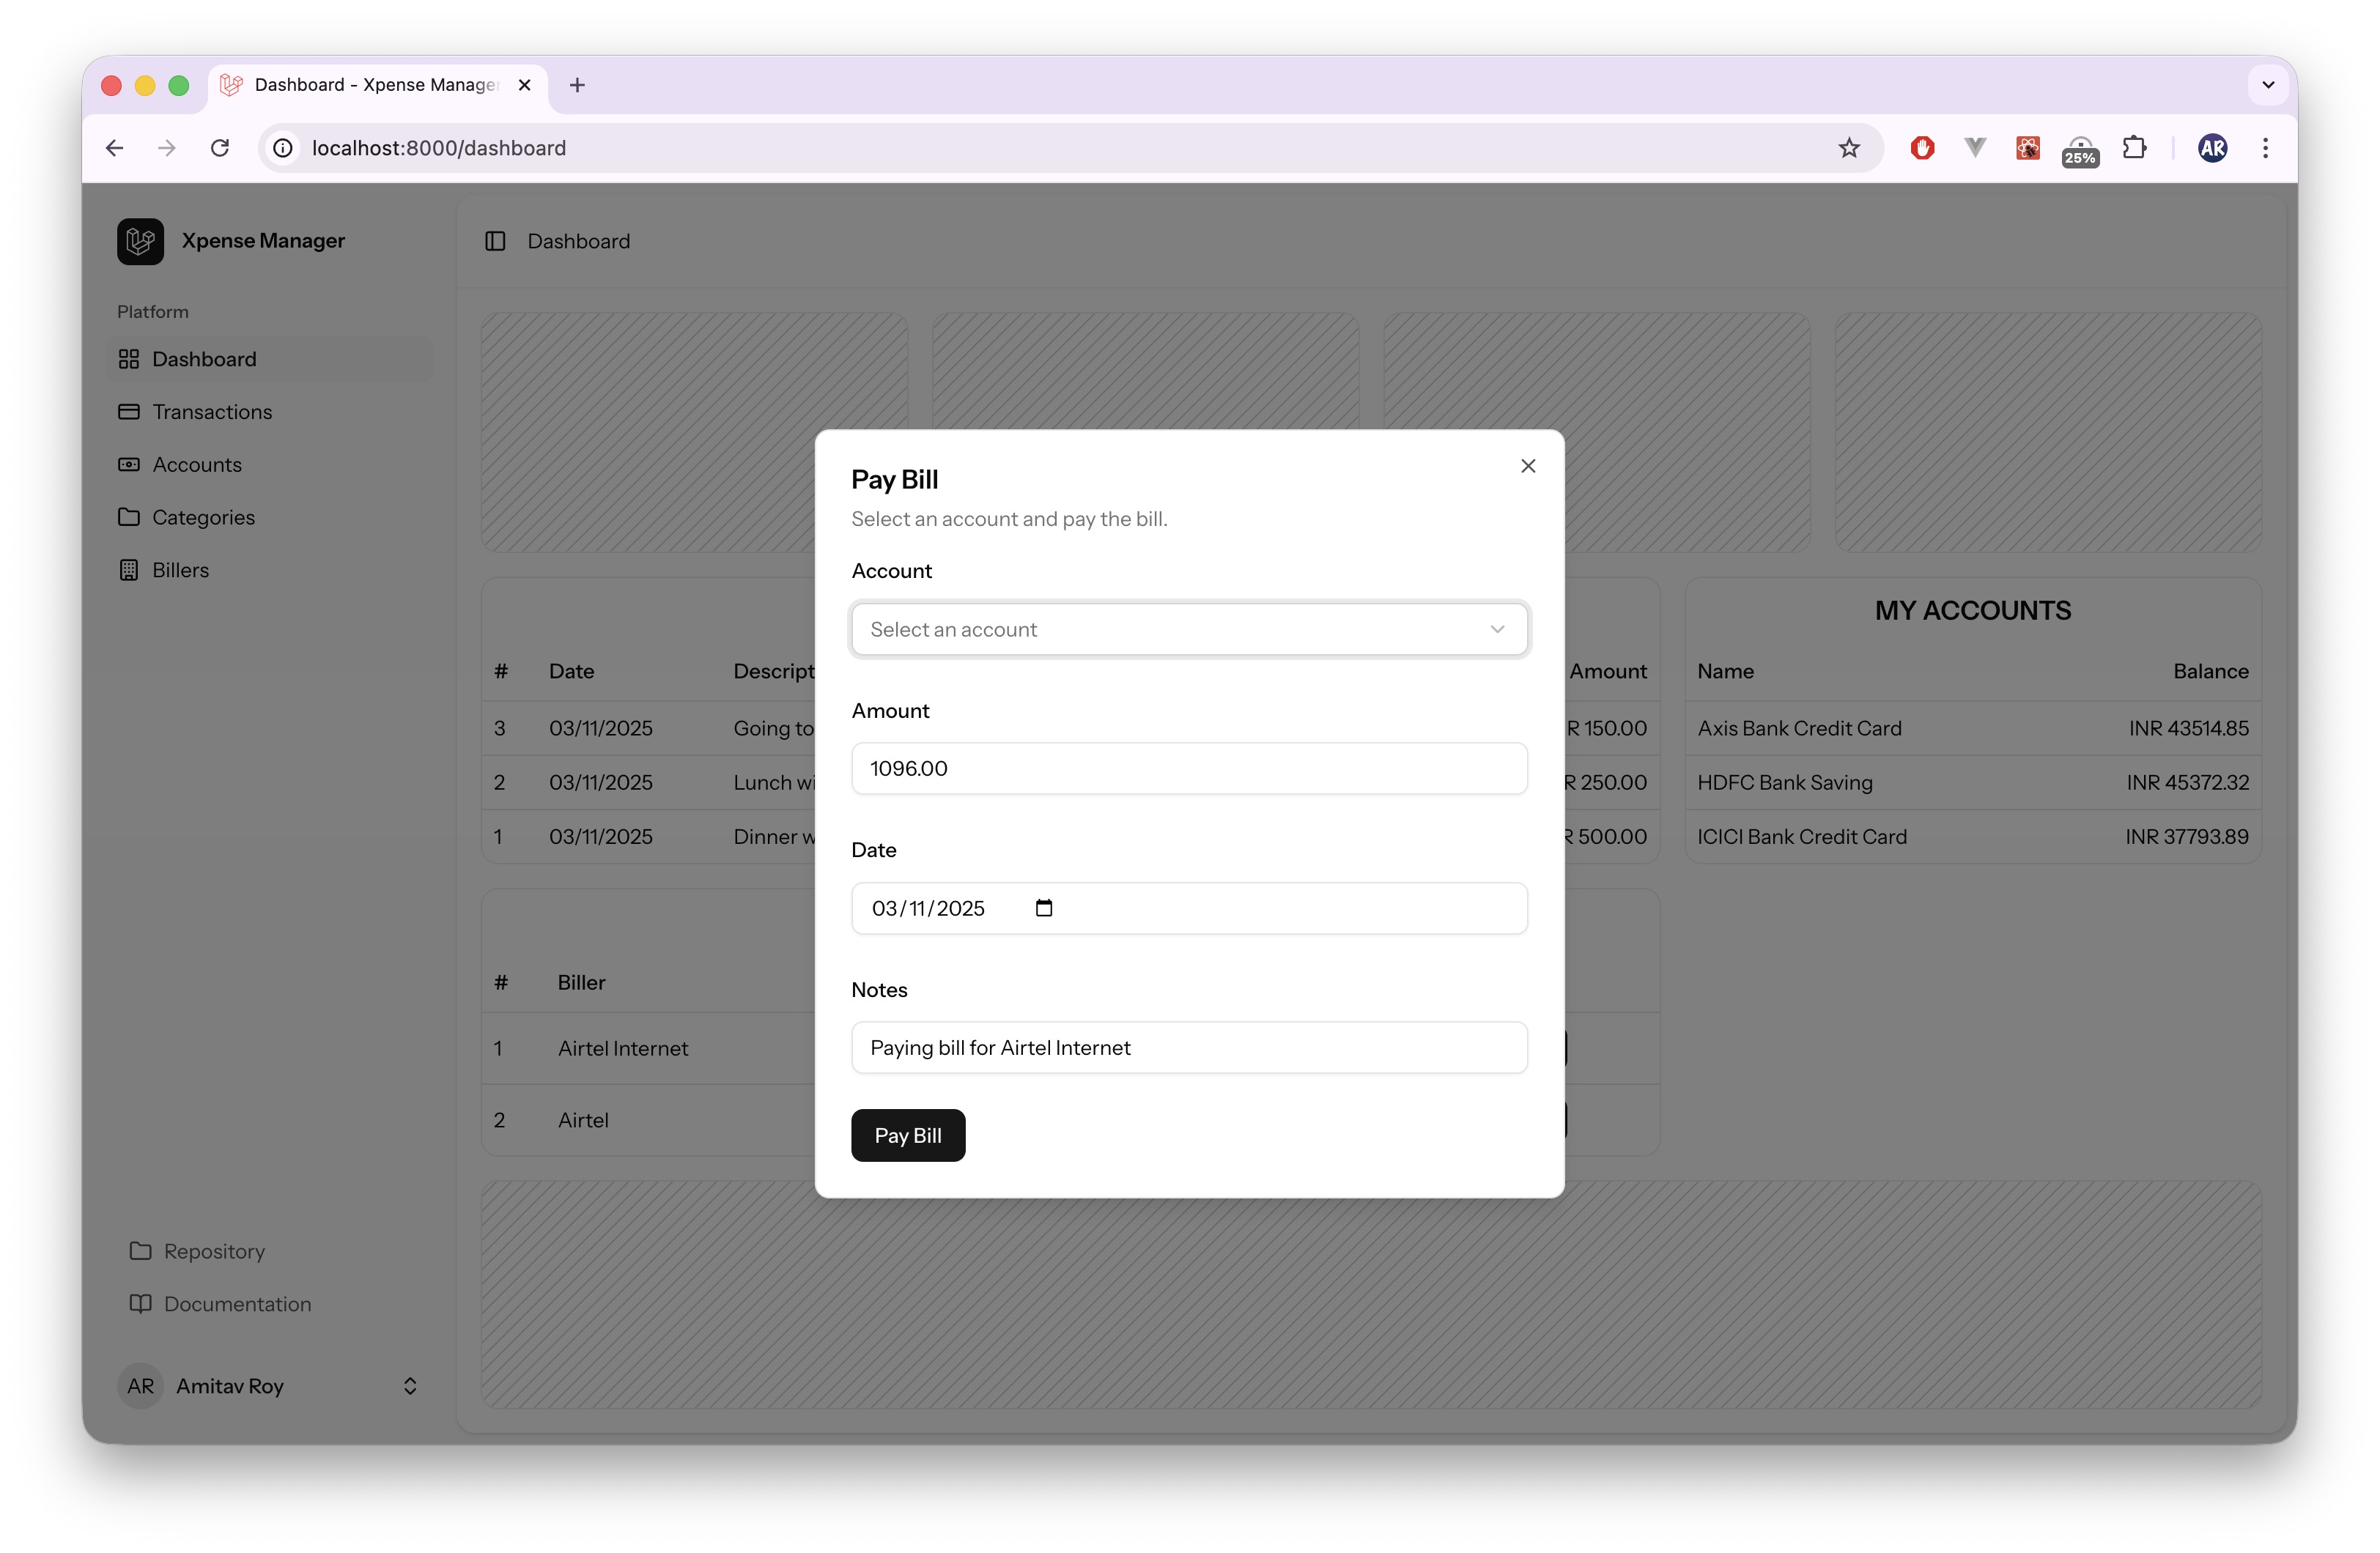Close the Pay Bill dialog
The width and height of the screenshot is (2380, 1553).
[1527, 466]
